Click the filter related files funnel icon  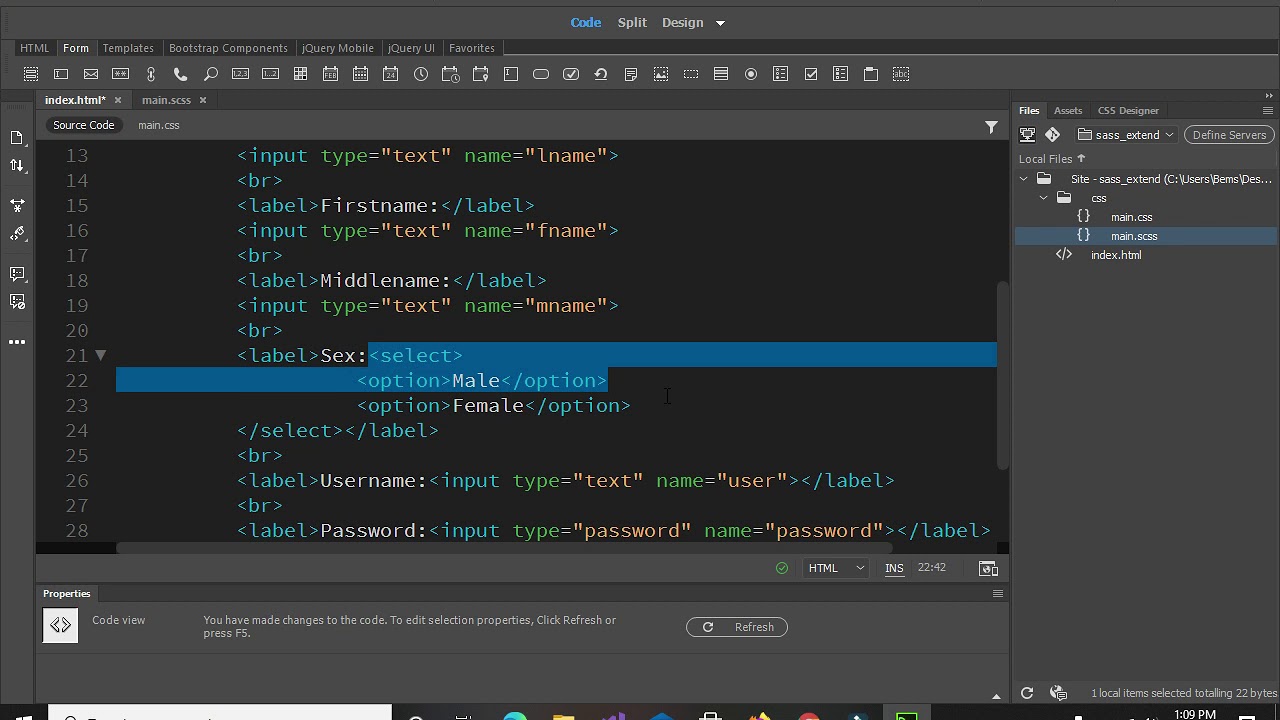click(991, 126)
